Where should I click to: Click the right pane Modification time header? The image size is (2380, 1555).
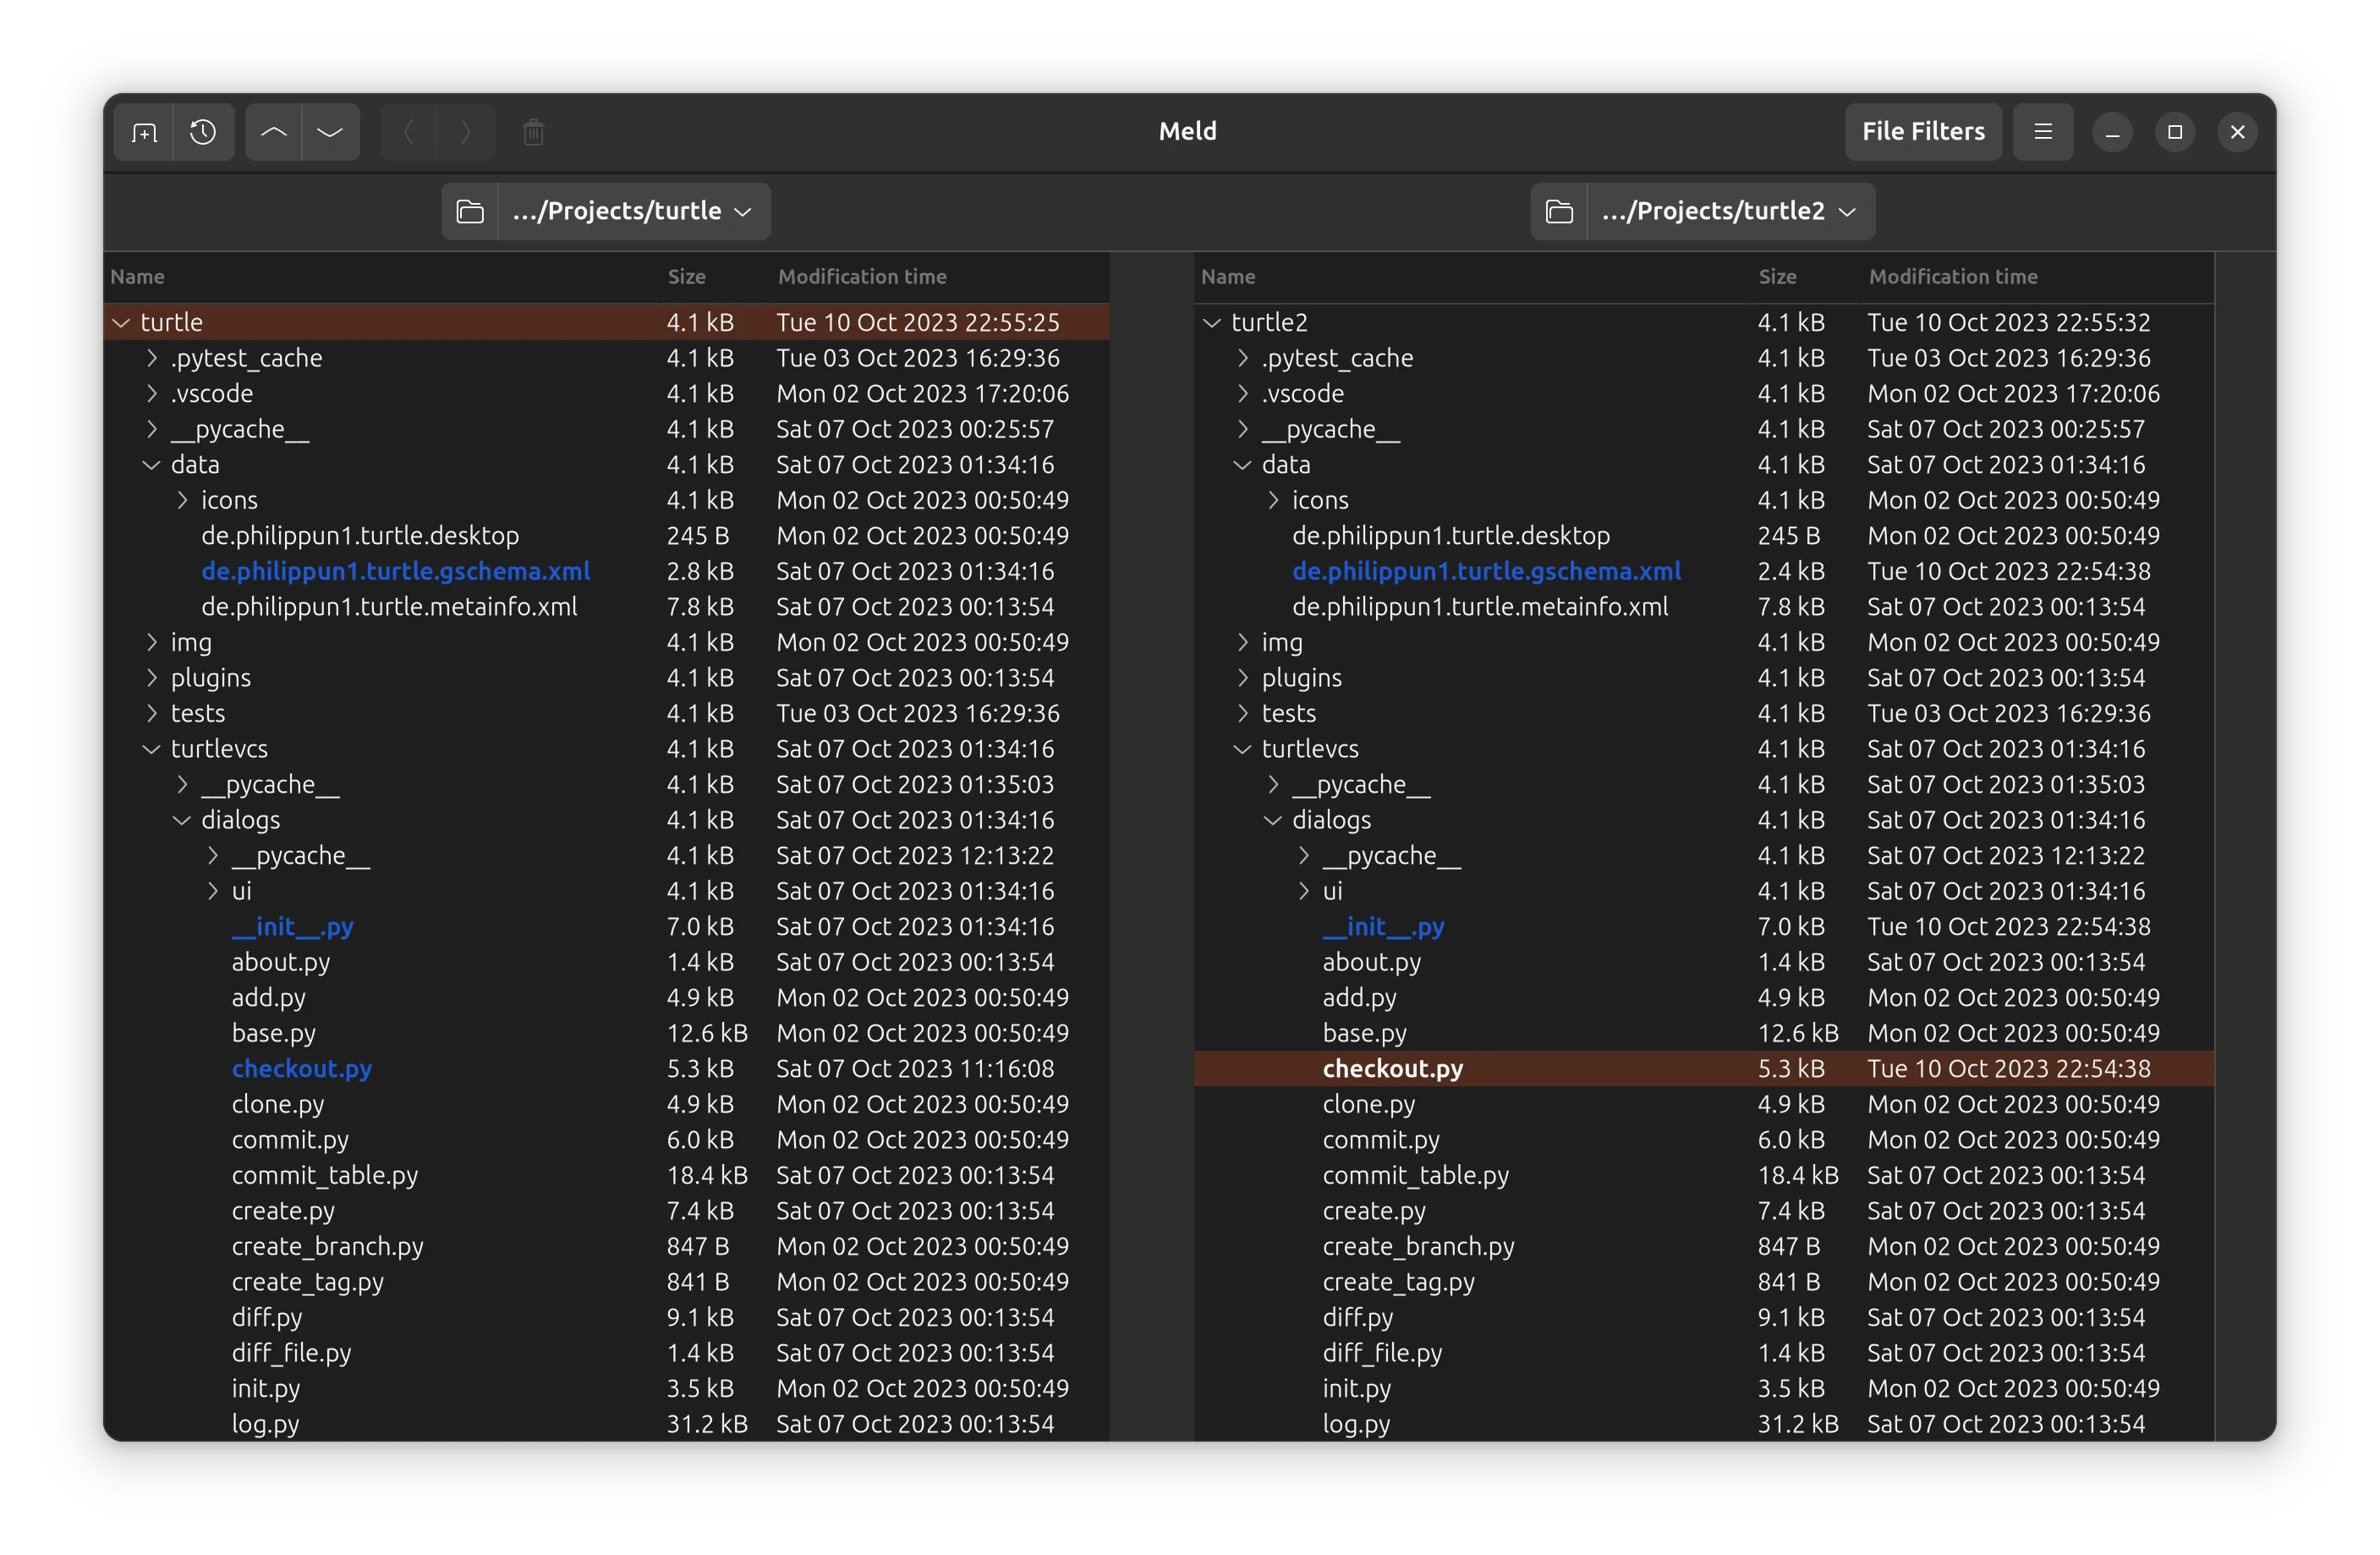coord(1952,277)
